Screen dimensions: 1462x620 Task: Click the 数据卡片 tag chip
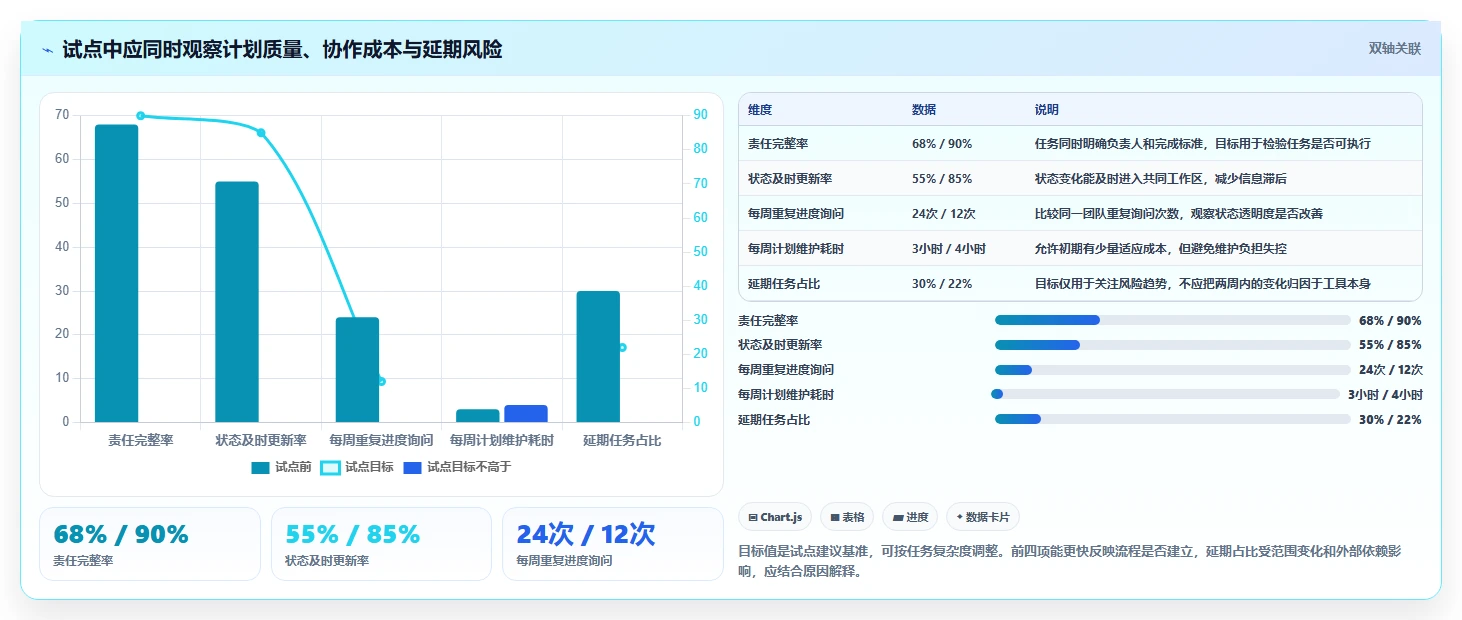pyautogui.click(x=982, y=517)
